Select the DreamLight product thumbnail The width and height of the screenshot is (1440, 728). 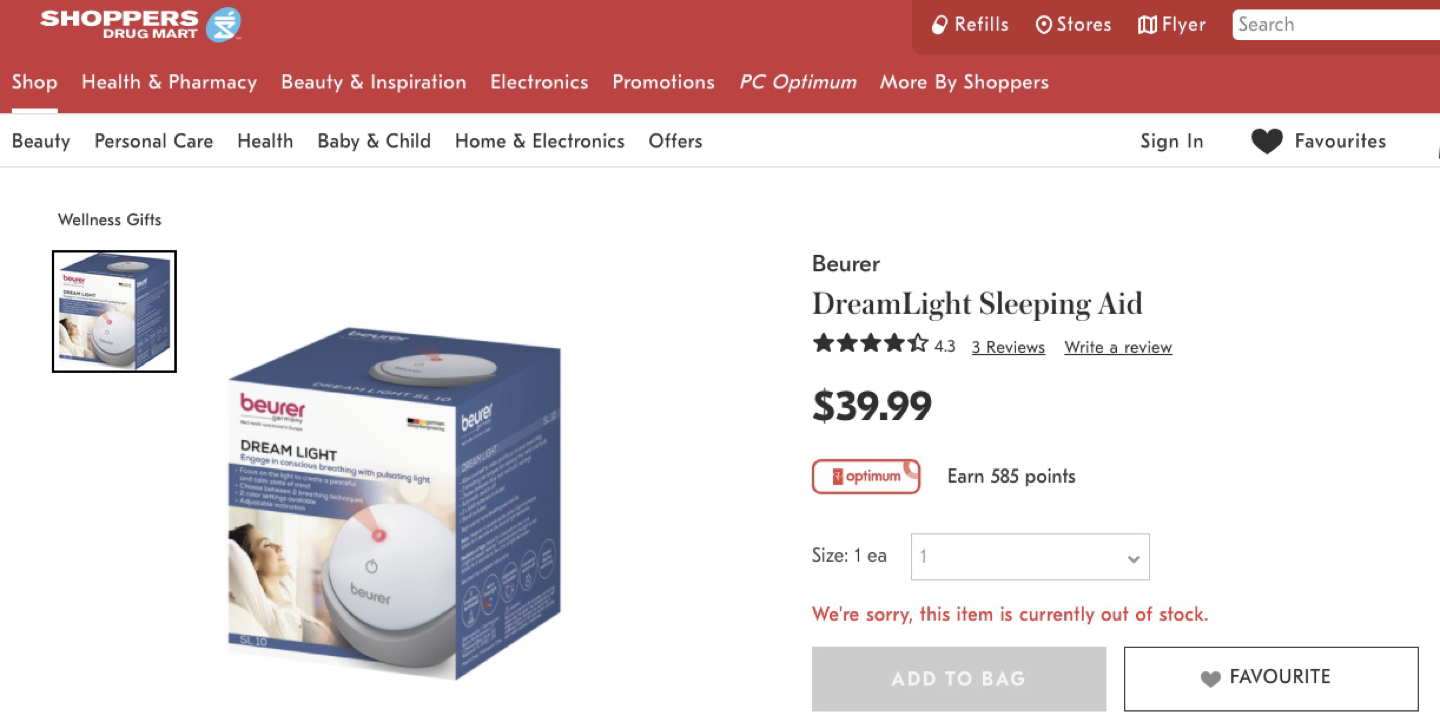point(114,311)
